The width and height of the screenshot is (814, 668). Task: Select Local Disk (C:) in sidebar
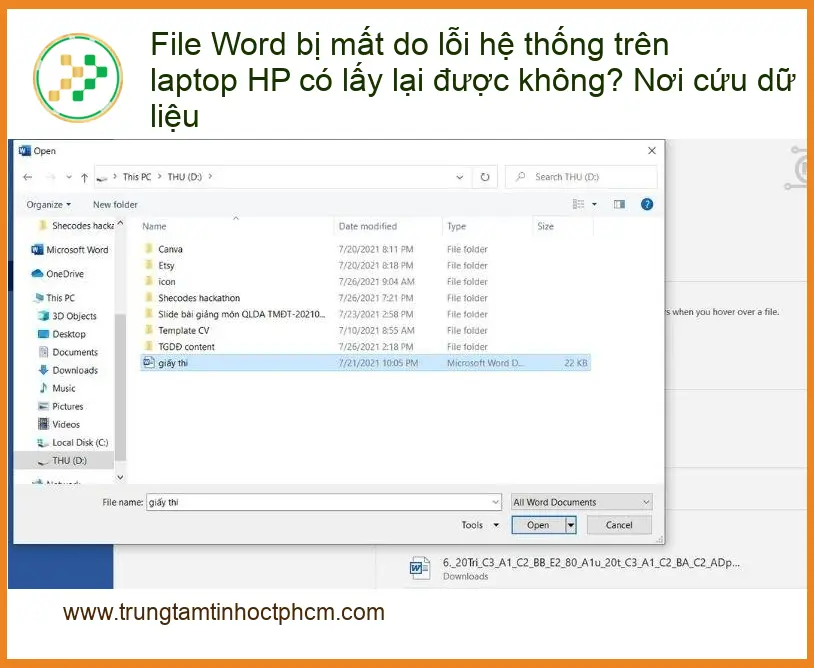(73, 443)
